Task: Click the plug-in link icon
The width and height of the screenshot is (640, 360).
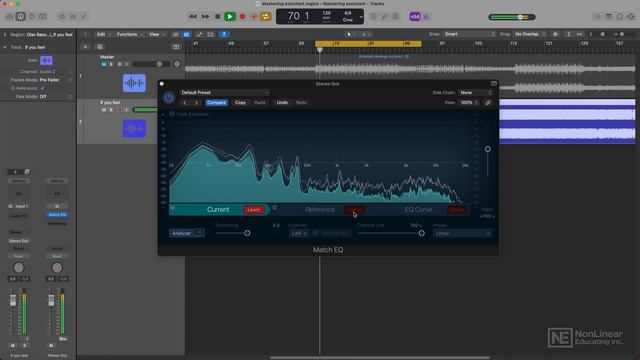Action: (488, 103)
